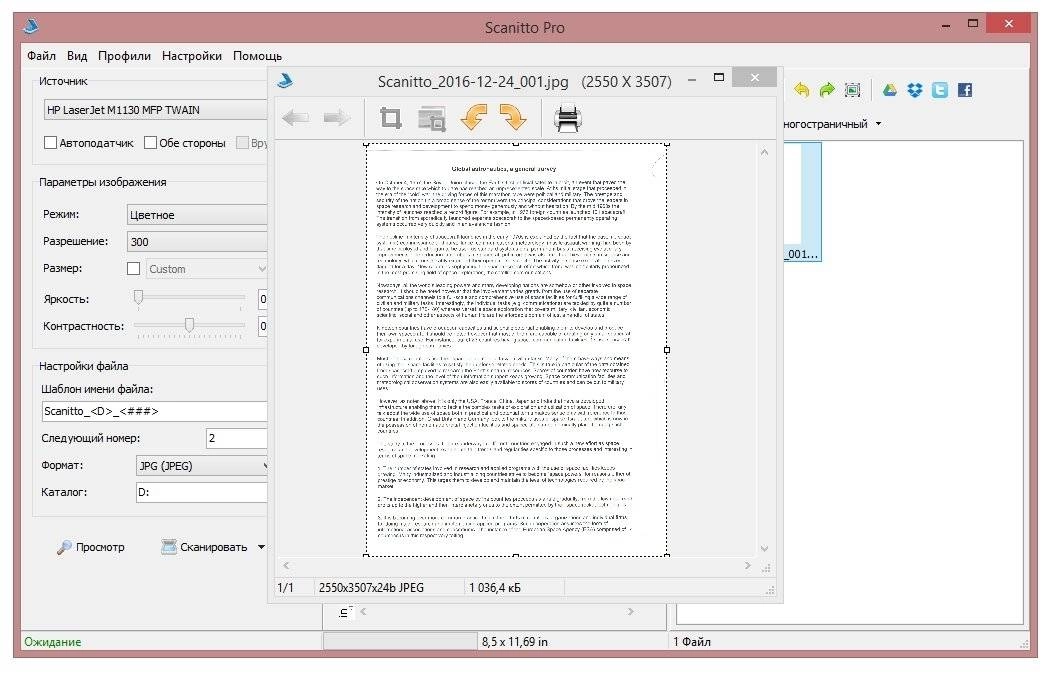
Task: Open the многостраничный dropdown arrow
Action: tap(878, 124)
